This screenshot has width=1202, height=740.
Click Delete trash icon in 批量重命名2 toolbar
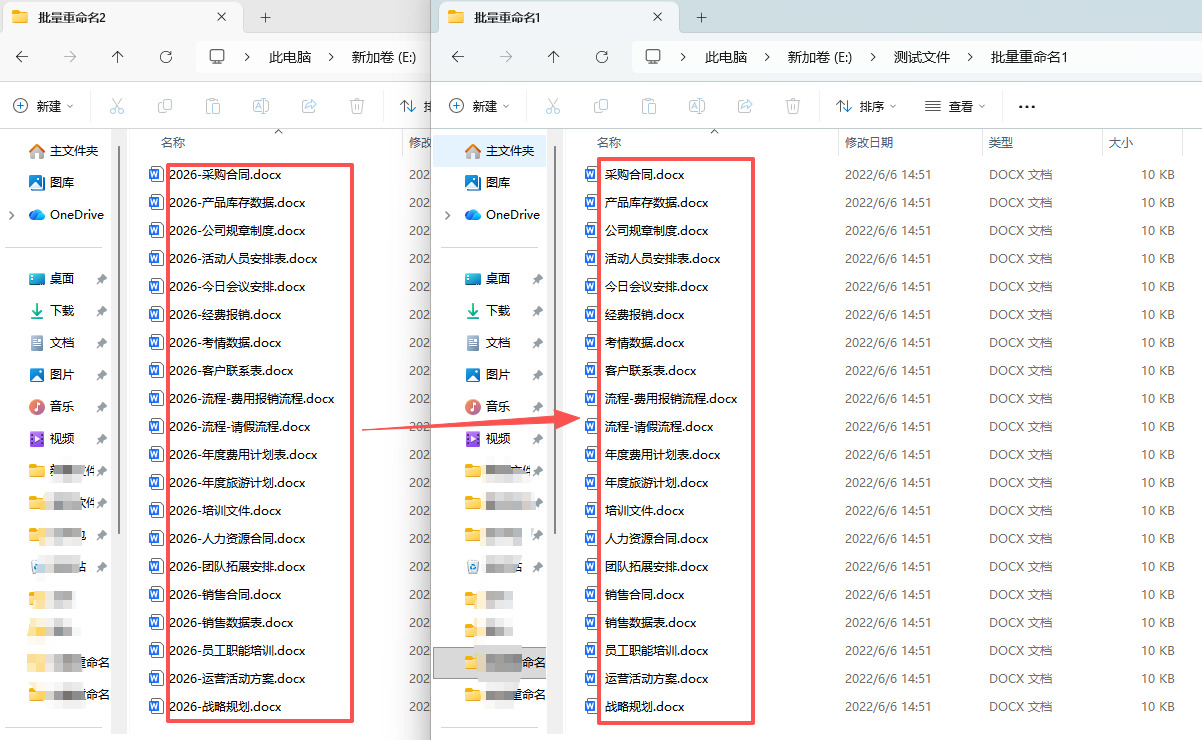click(x=357, y=106)
